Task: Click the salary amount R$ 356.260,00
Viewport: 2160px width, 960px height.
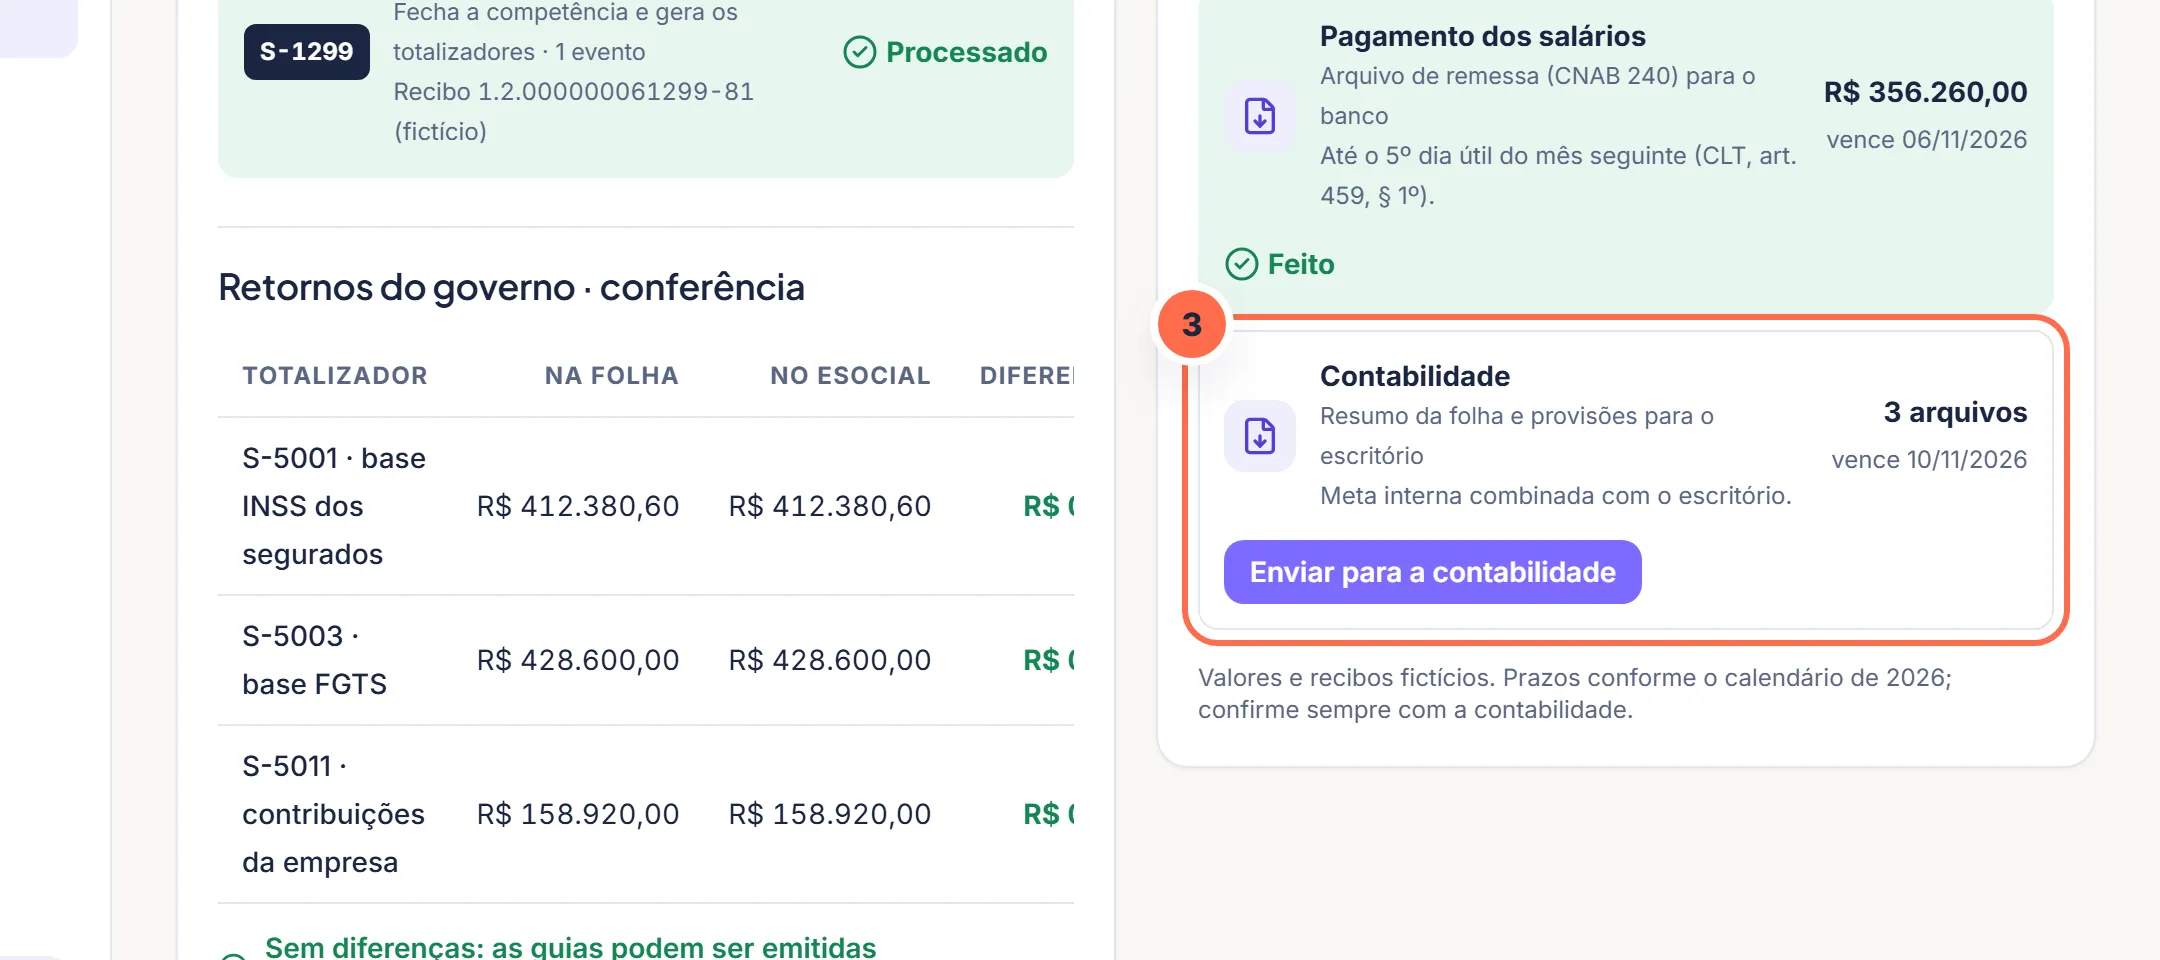Action: [x=1925, y=92]
